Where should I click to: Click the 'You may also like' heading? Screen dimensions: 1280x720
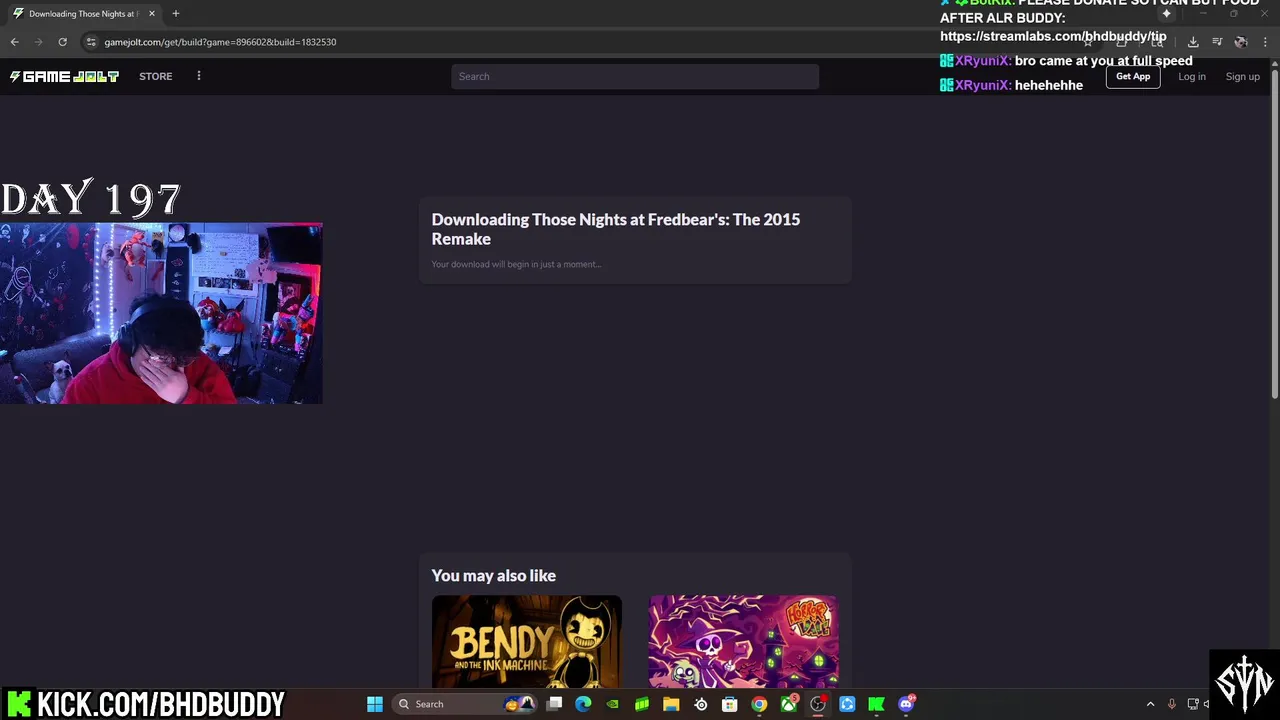pyautogui.click(x=494, y=575)
